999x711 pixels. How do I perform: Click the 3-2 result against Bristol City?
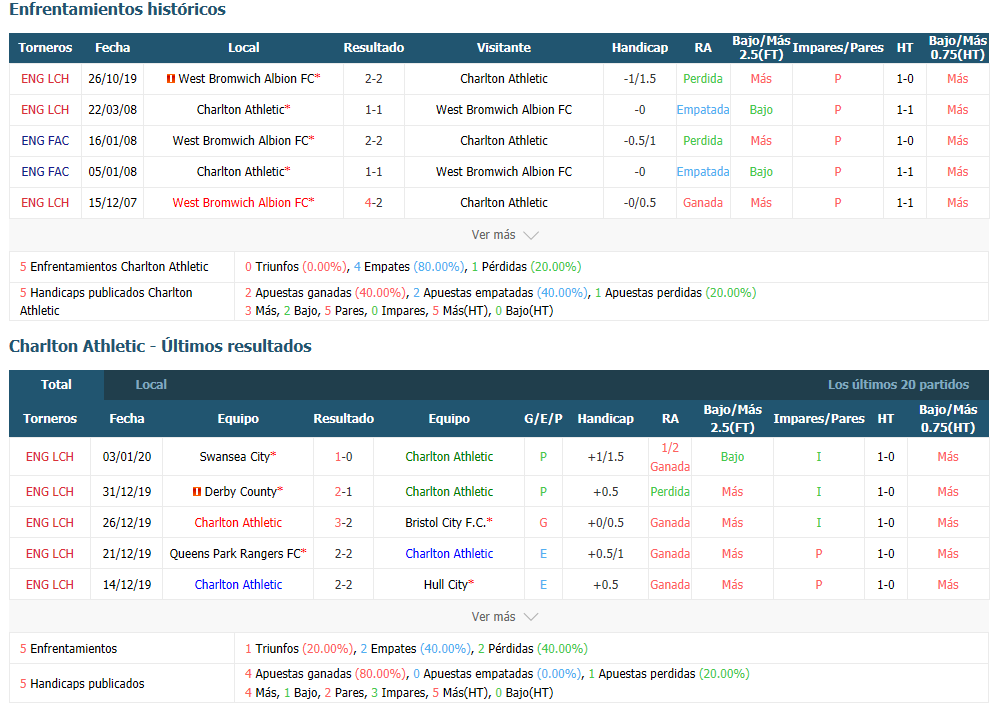pyautogui.click(x=343, y=523)
